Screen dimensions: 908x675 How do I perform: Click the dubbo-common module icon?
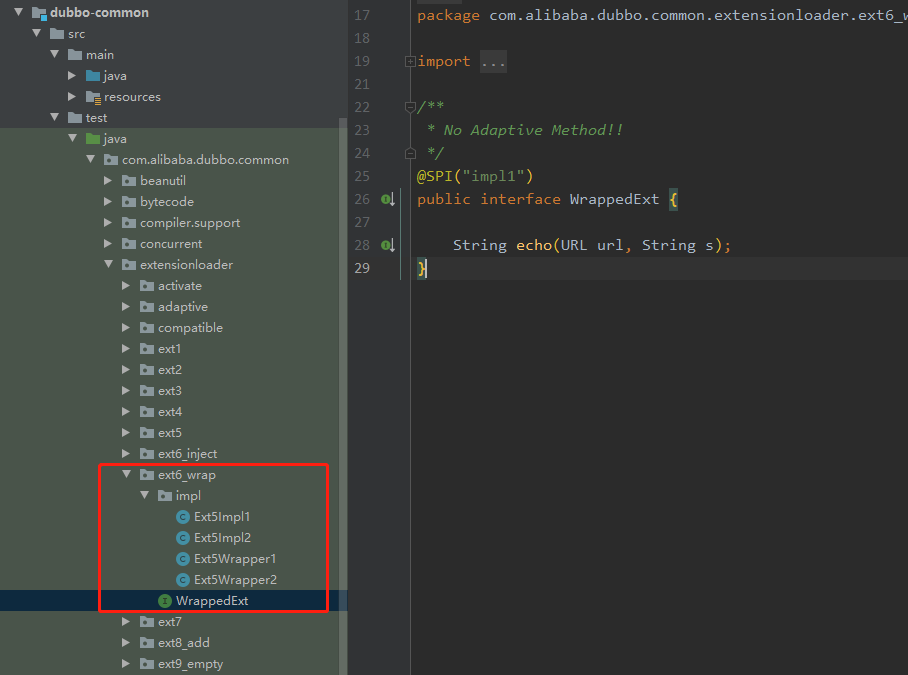pyautogui.click(x=39, y=13)
